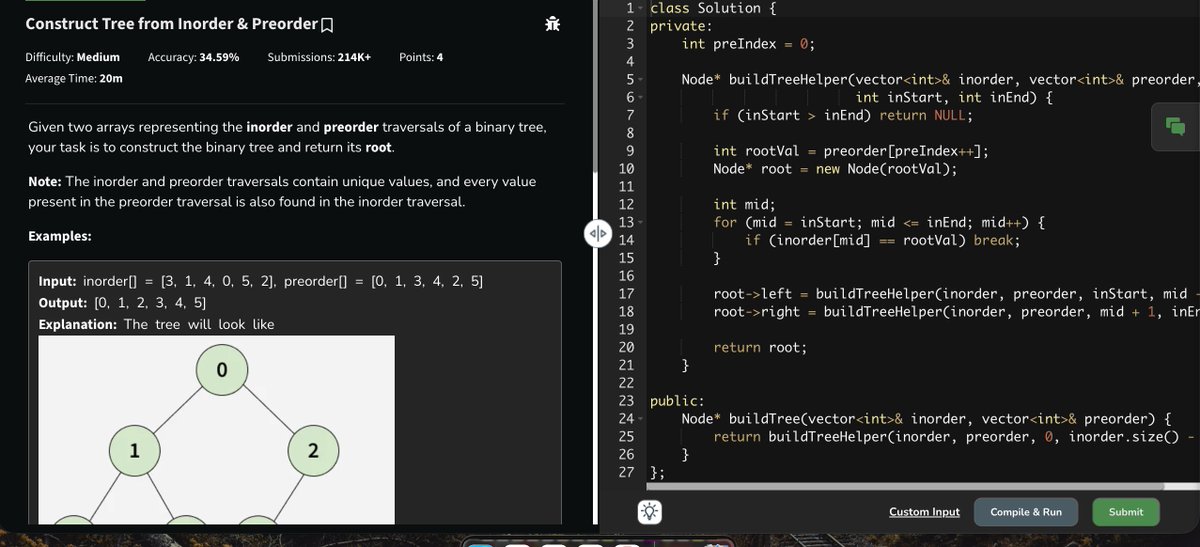Click the 'Submissions: 214K+' text
Image resolution: width=1200 pixels, height=547 pixels.
(319, 58)
